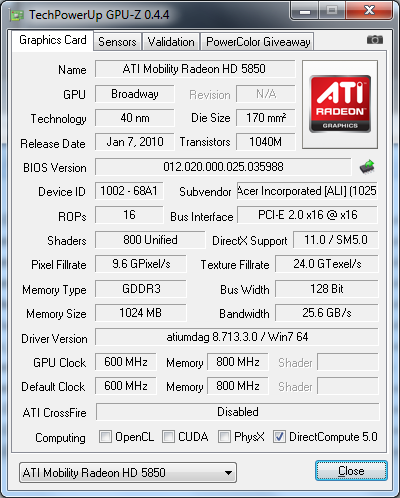Click the Bandwidth value 25.6 GB/s
The image size is (400, 498).
pos(327,313)
